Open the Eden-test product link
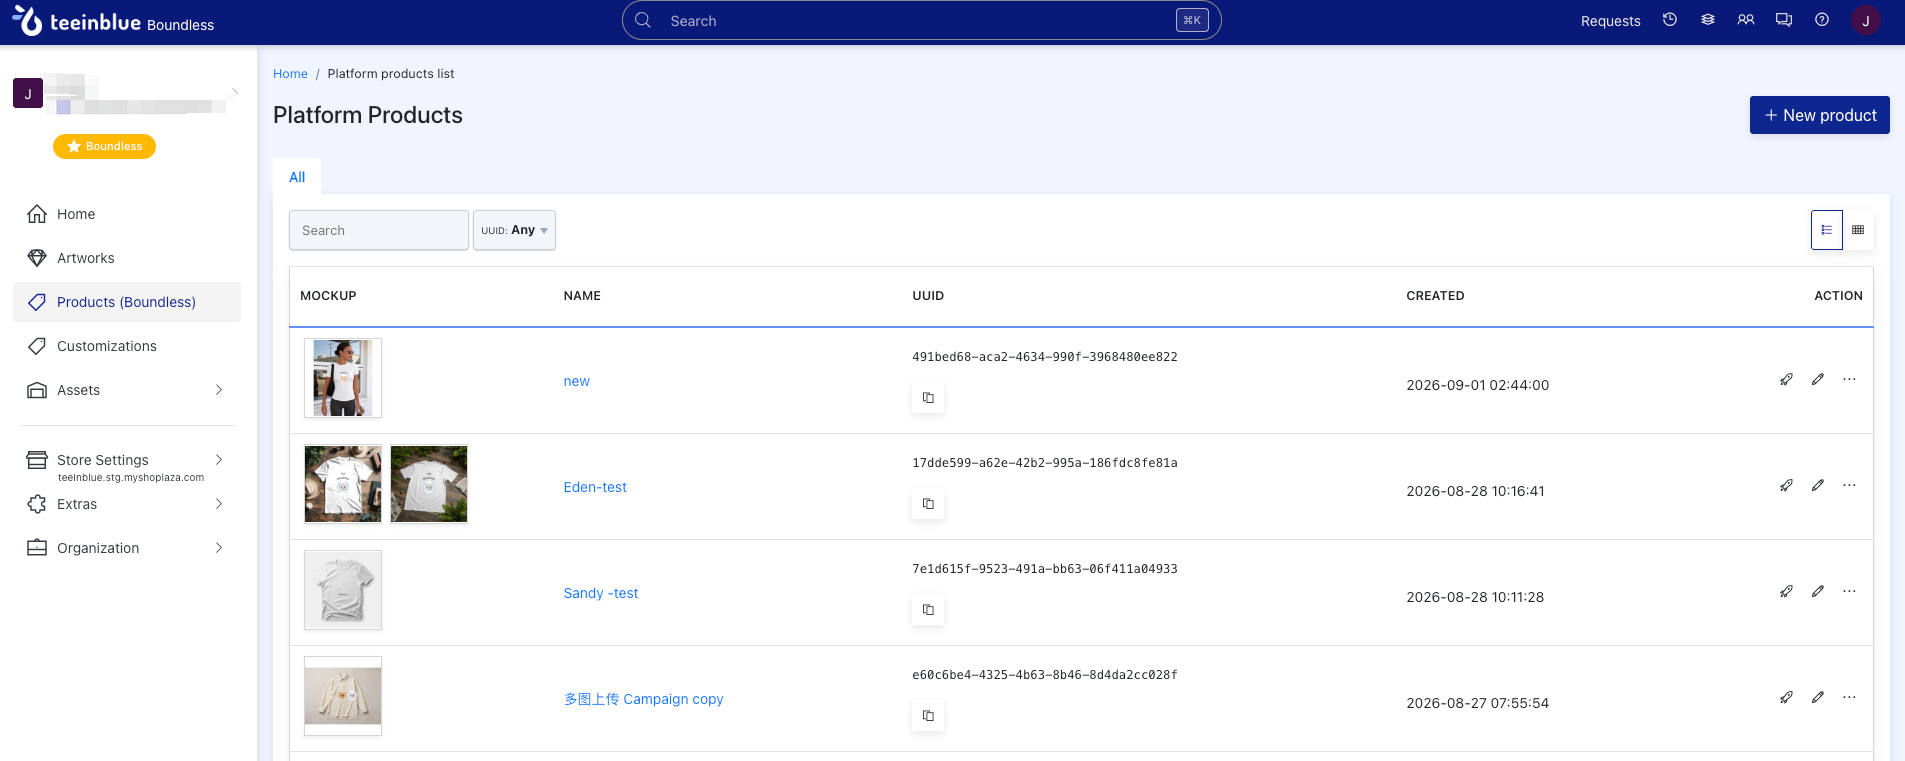The width and height of the screenshot is (1905, 761). coord(595,487)
